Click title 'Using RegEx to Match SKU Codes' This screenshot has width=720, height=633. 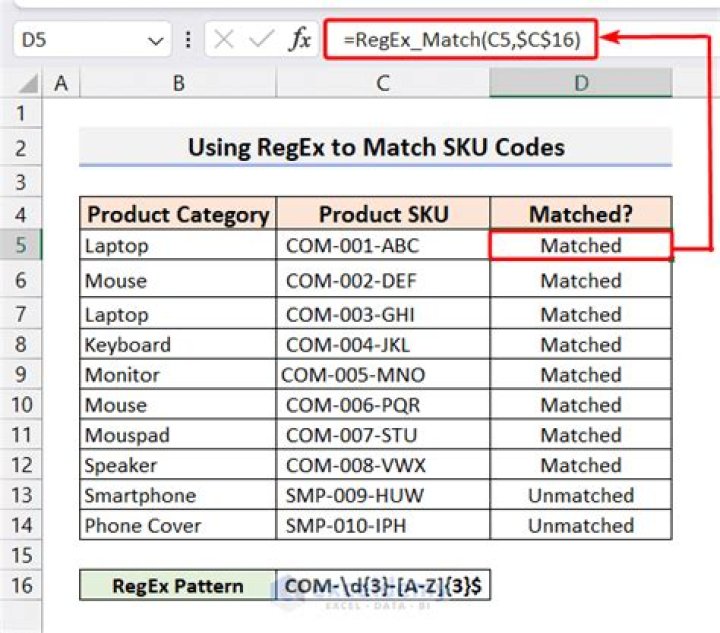coord(376,147)
